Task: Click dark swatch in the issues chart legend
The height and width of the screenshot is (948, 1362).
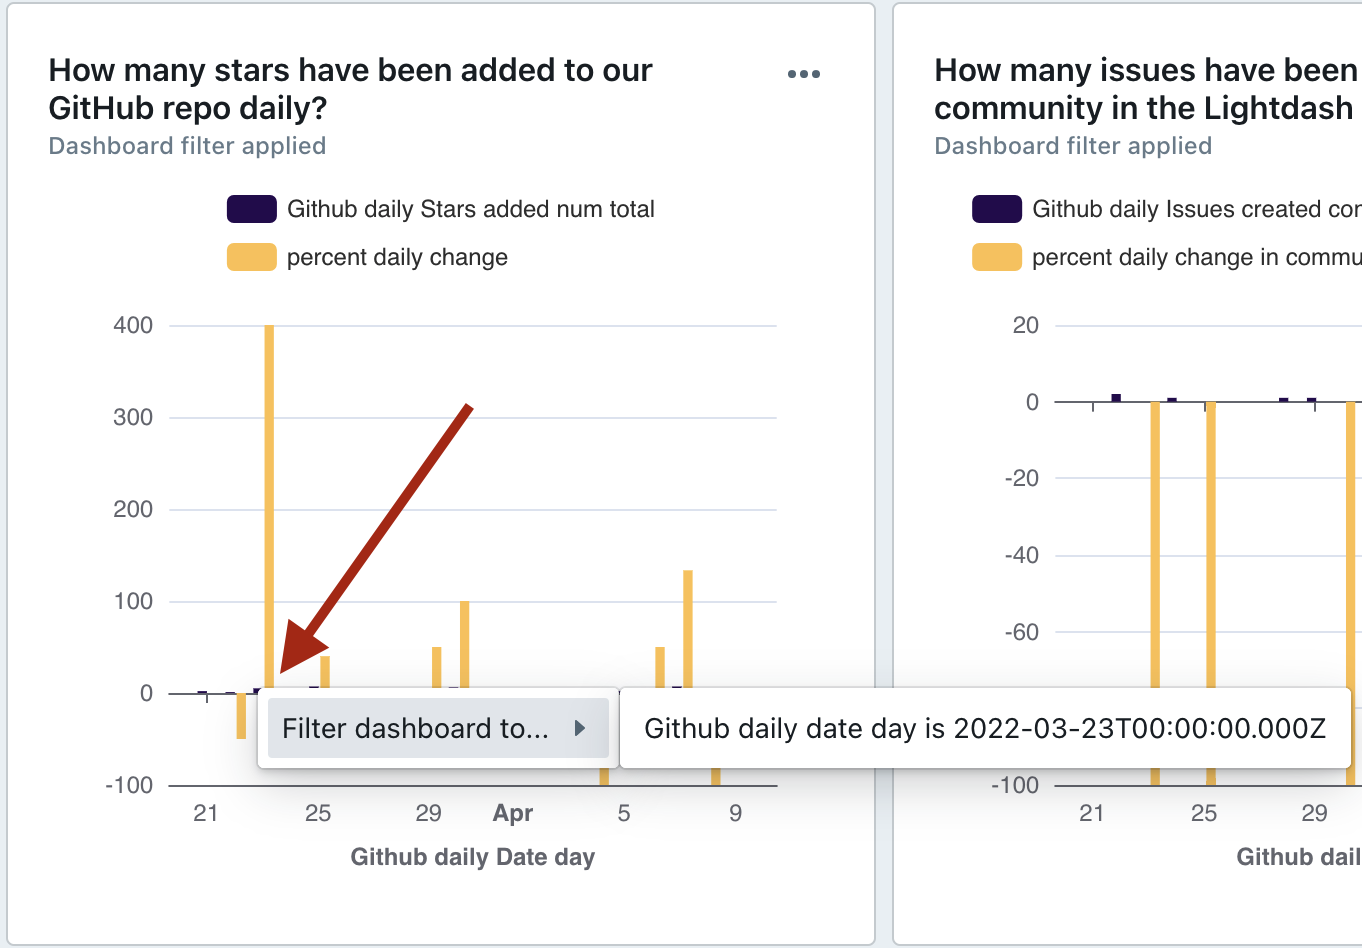Action: tap(996, 209)
